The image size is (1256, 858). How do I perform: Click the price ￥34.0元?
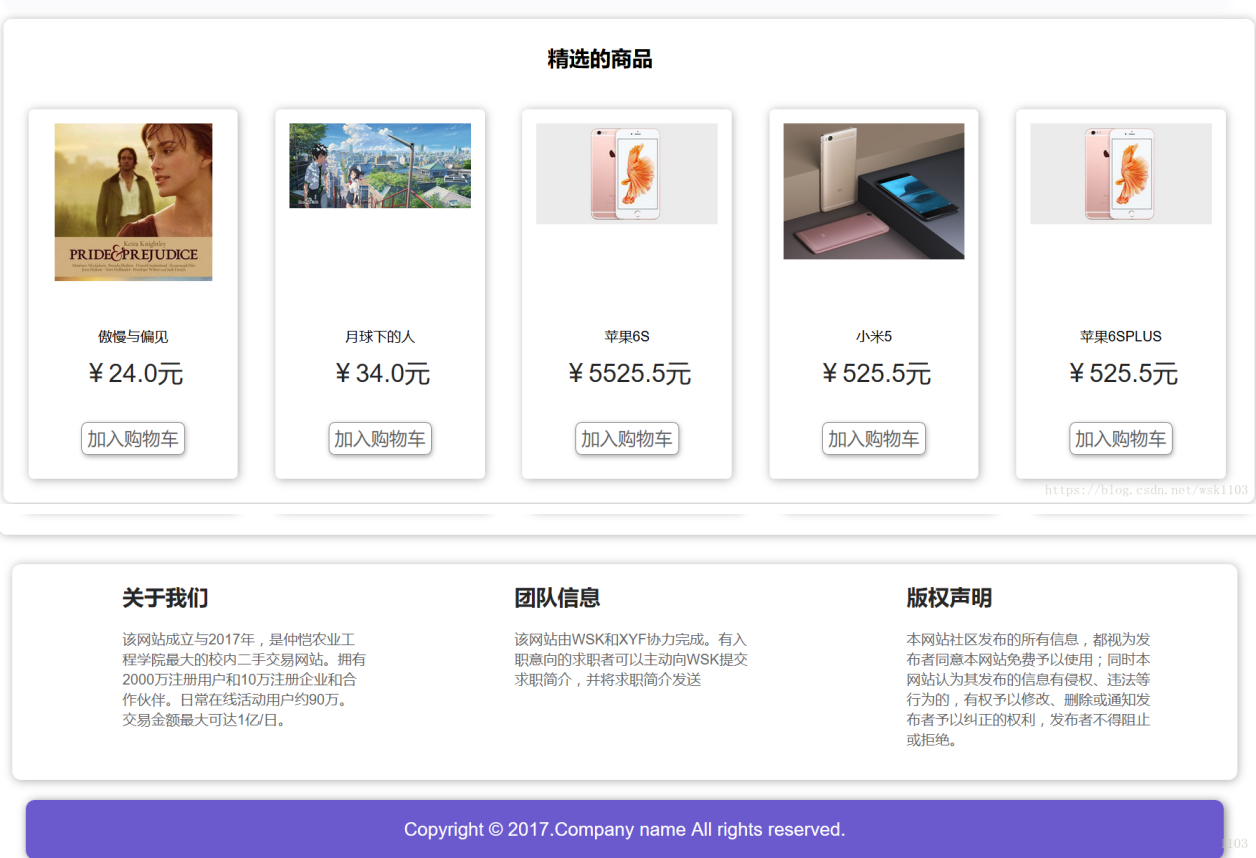click(381, 374)
